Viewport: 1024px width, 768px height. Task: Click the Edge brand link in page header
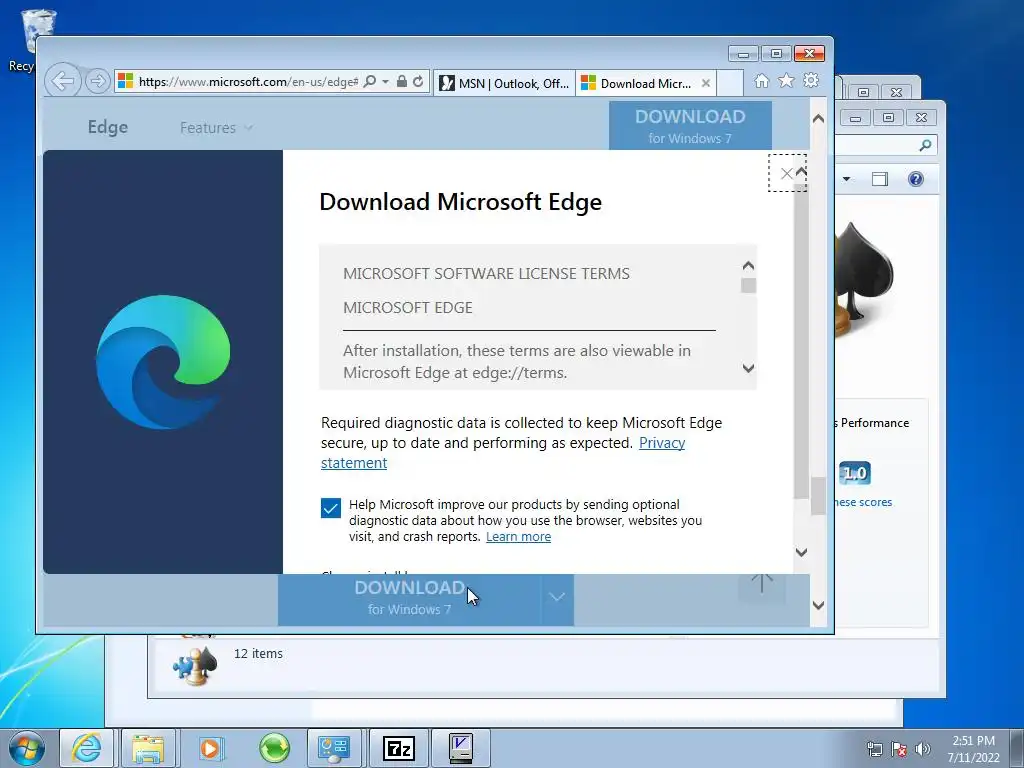tap(108, 127)
